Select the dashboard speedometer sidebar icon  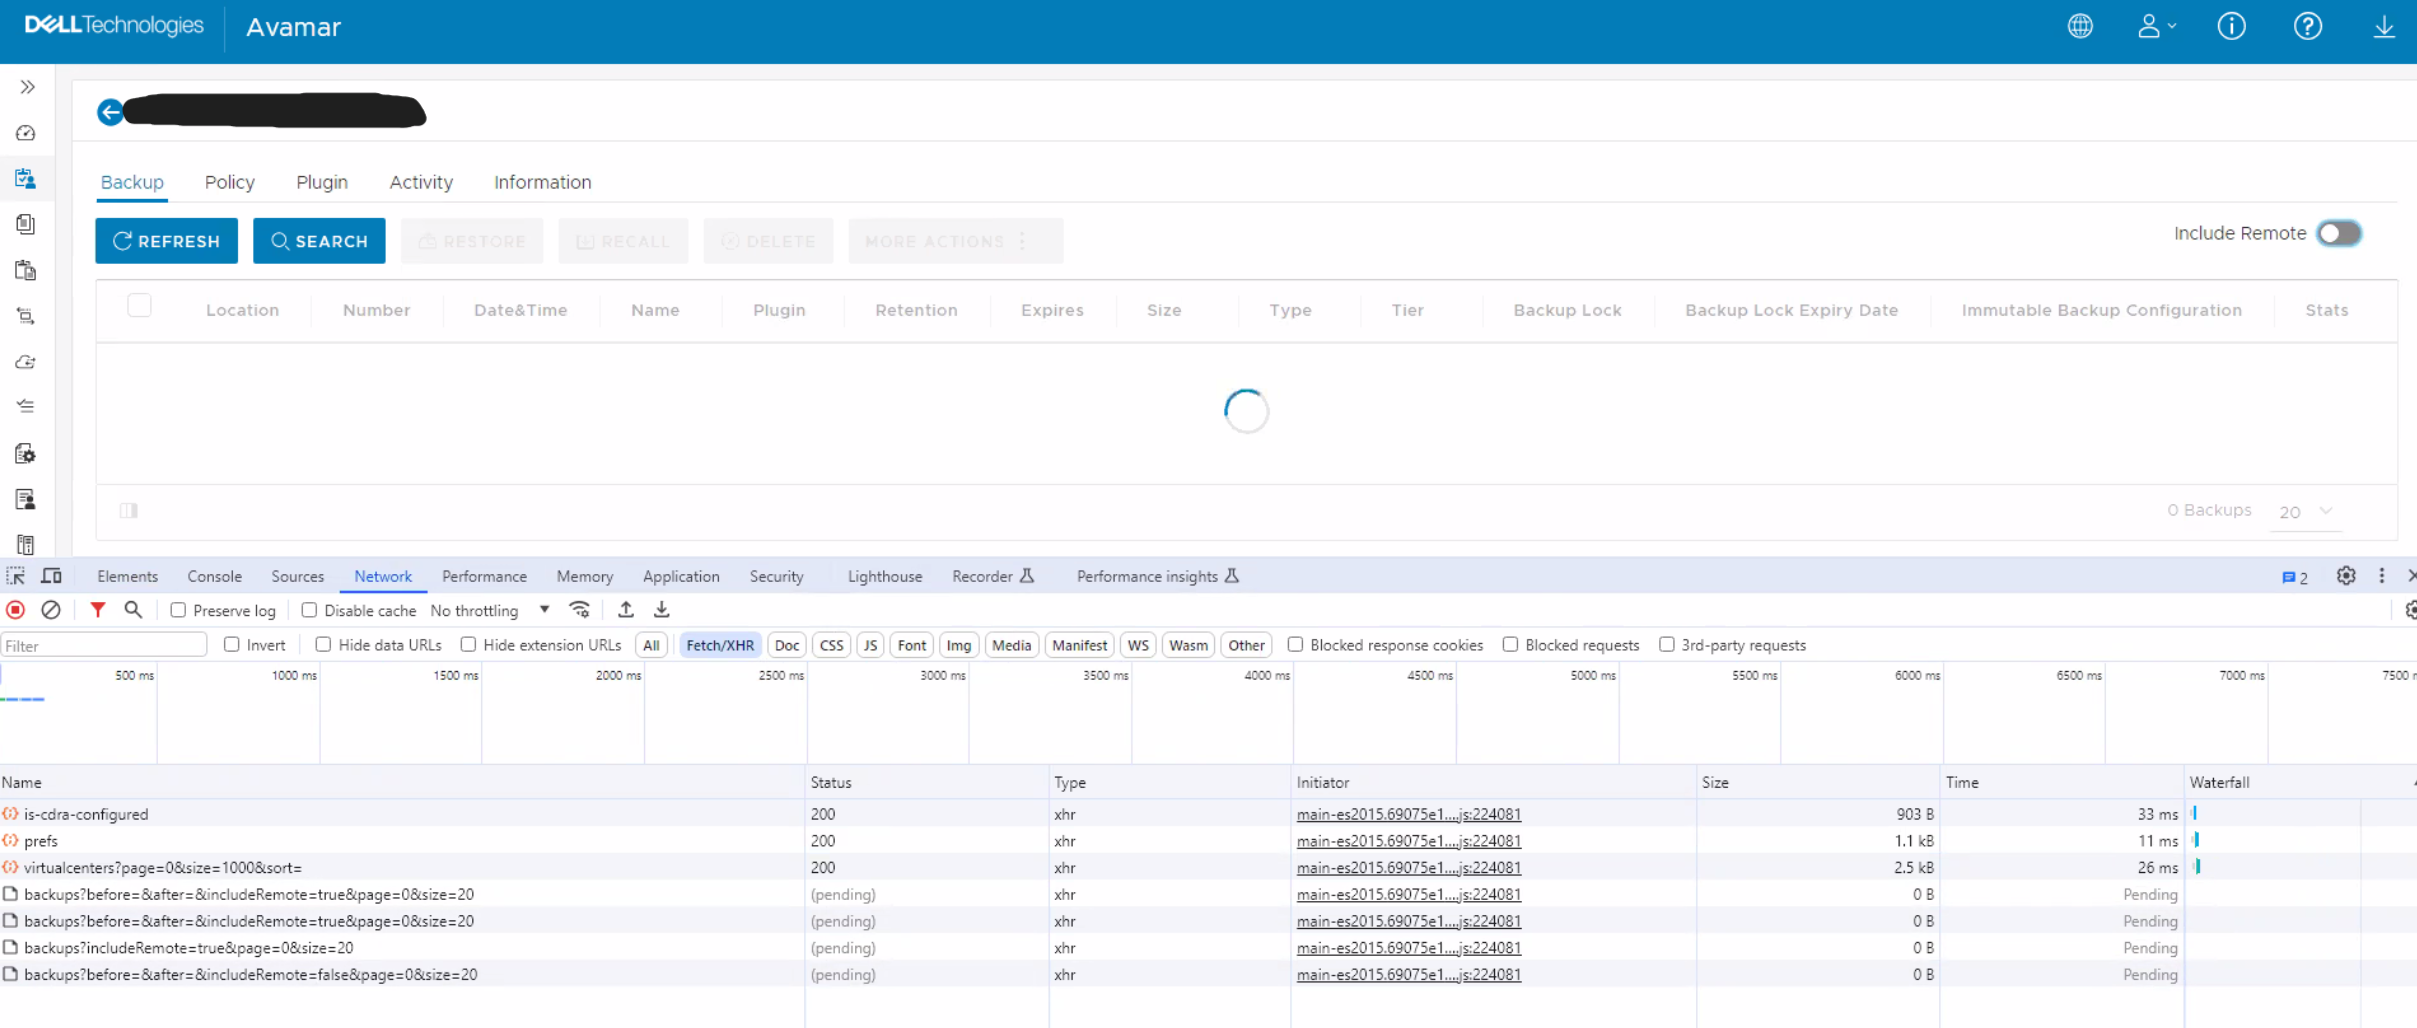point(25,133)
